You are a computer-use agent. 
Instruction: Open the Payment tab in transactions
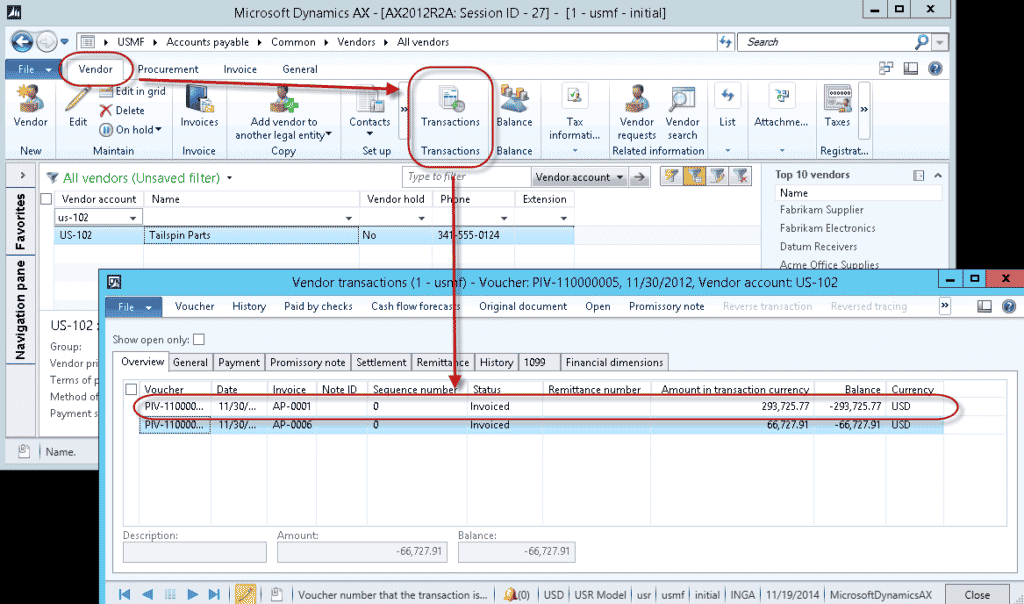(x=238, y=362)
